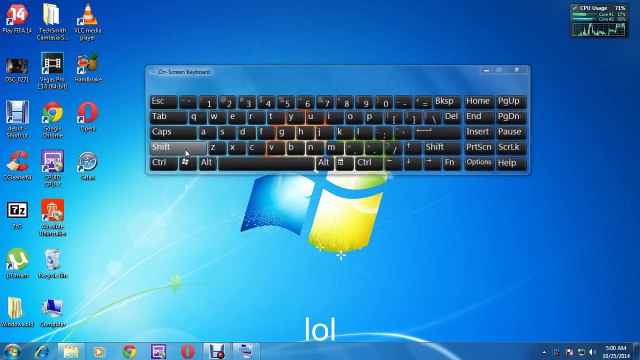Click the Del key

[x=452, y=117]
